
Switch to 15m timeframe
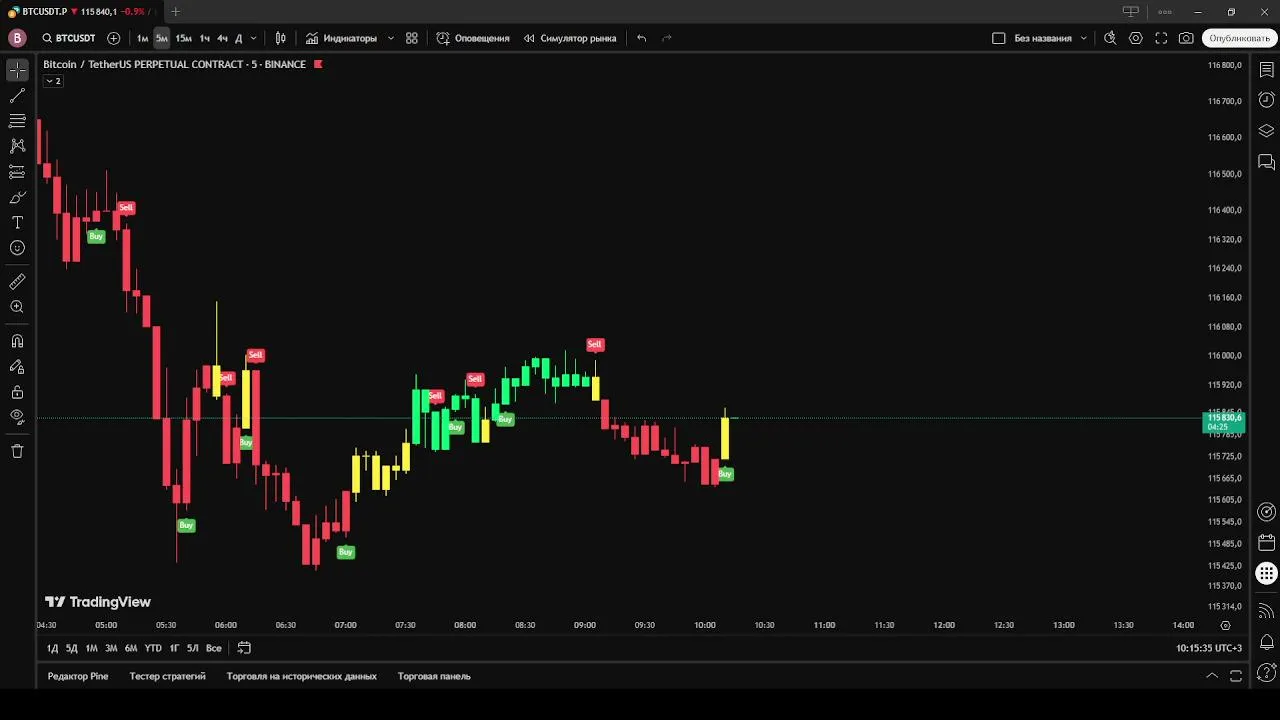click(183, 38)
